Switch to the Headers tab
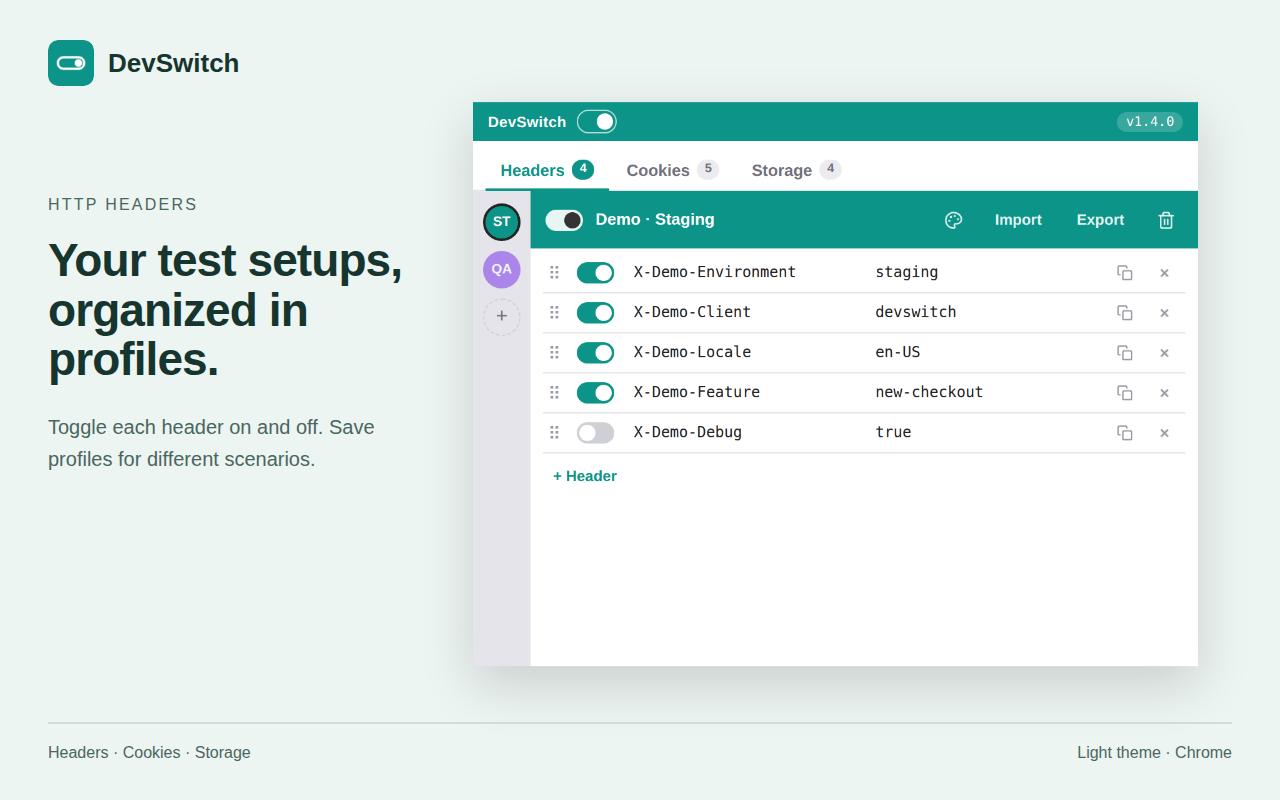The image size is (1280, 800). point(547,170)
